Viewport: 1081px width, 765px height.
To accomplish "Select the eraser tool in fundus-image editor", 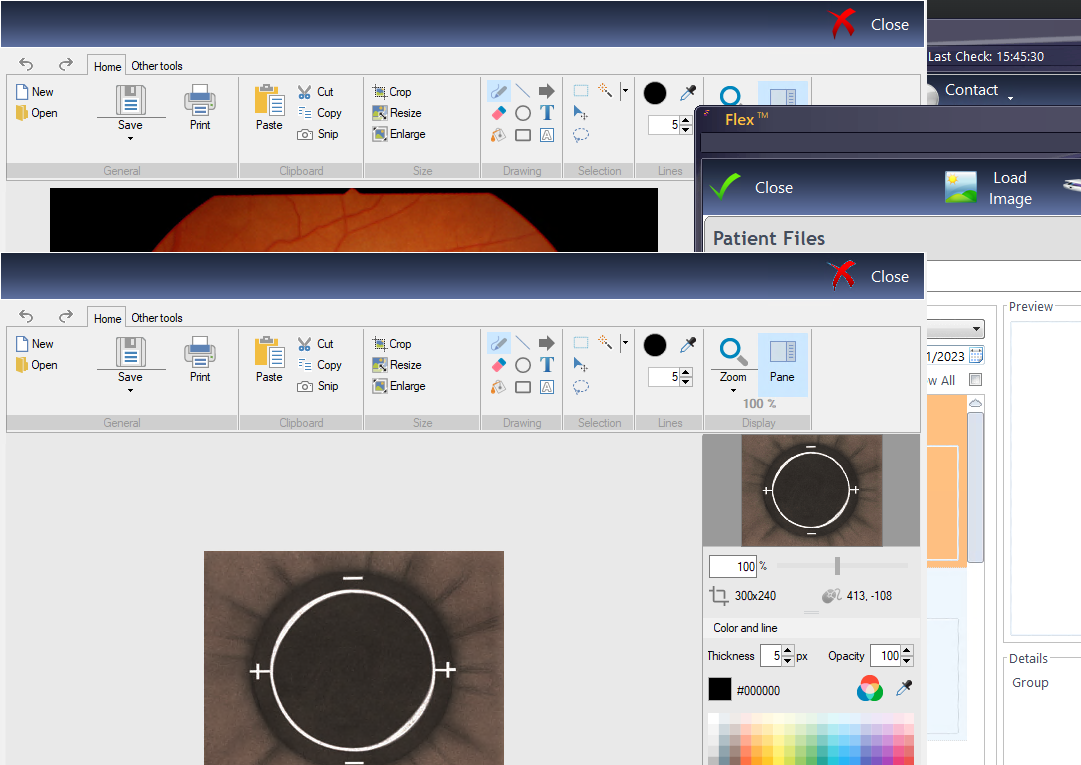I will pyautogui.click(x=498, y=112).
